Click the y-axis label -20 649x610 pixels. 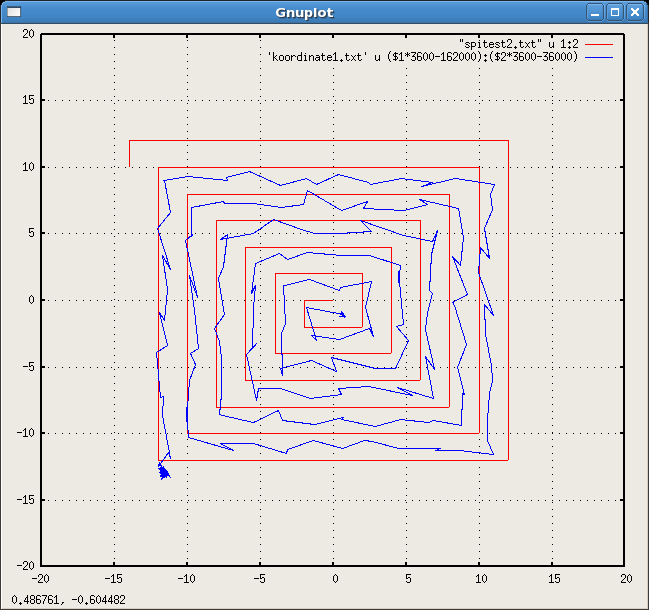tap(26, 565)
